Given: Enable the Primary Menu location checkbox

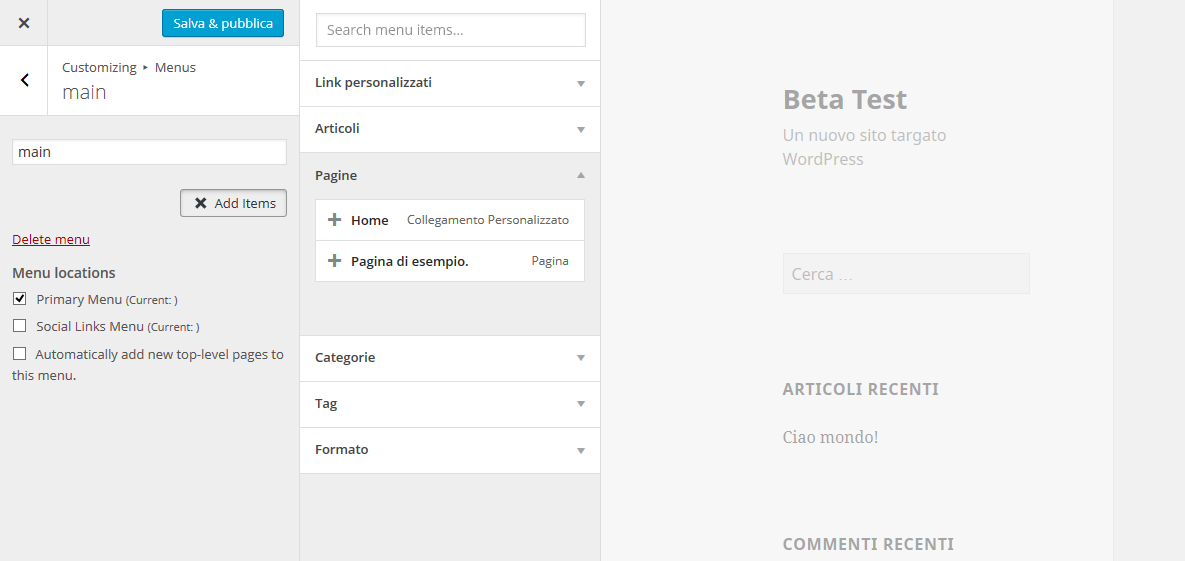Looking at the screenshot, I should pyautogui.click(x=19, y=299).
